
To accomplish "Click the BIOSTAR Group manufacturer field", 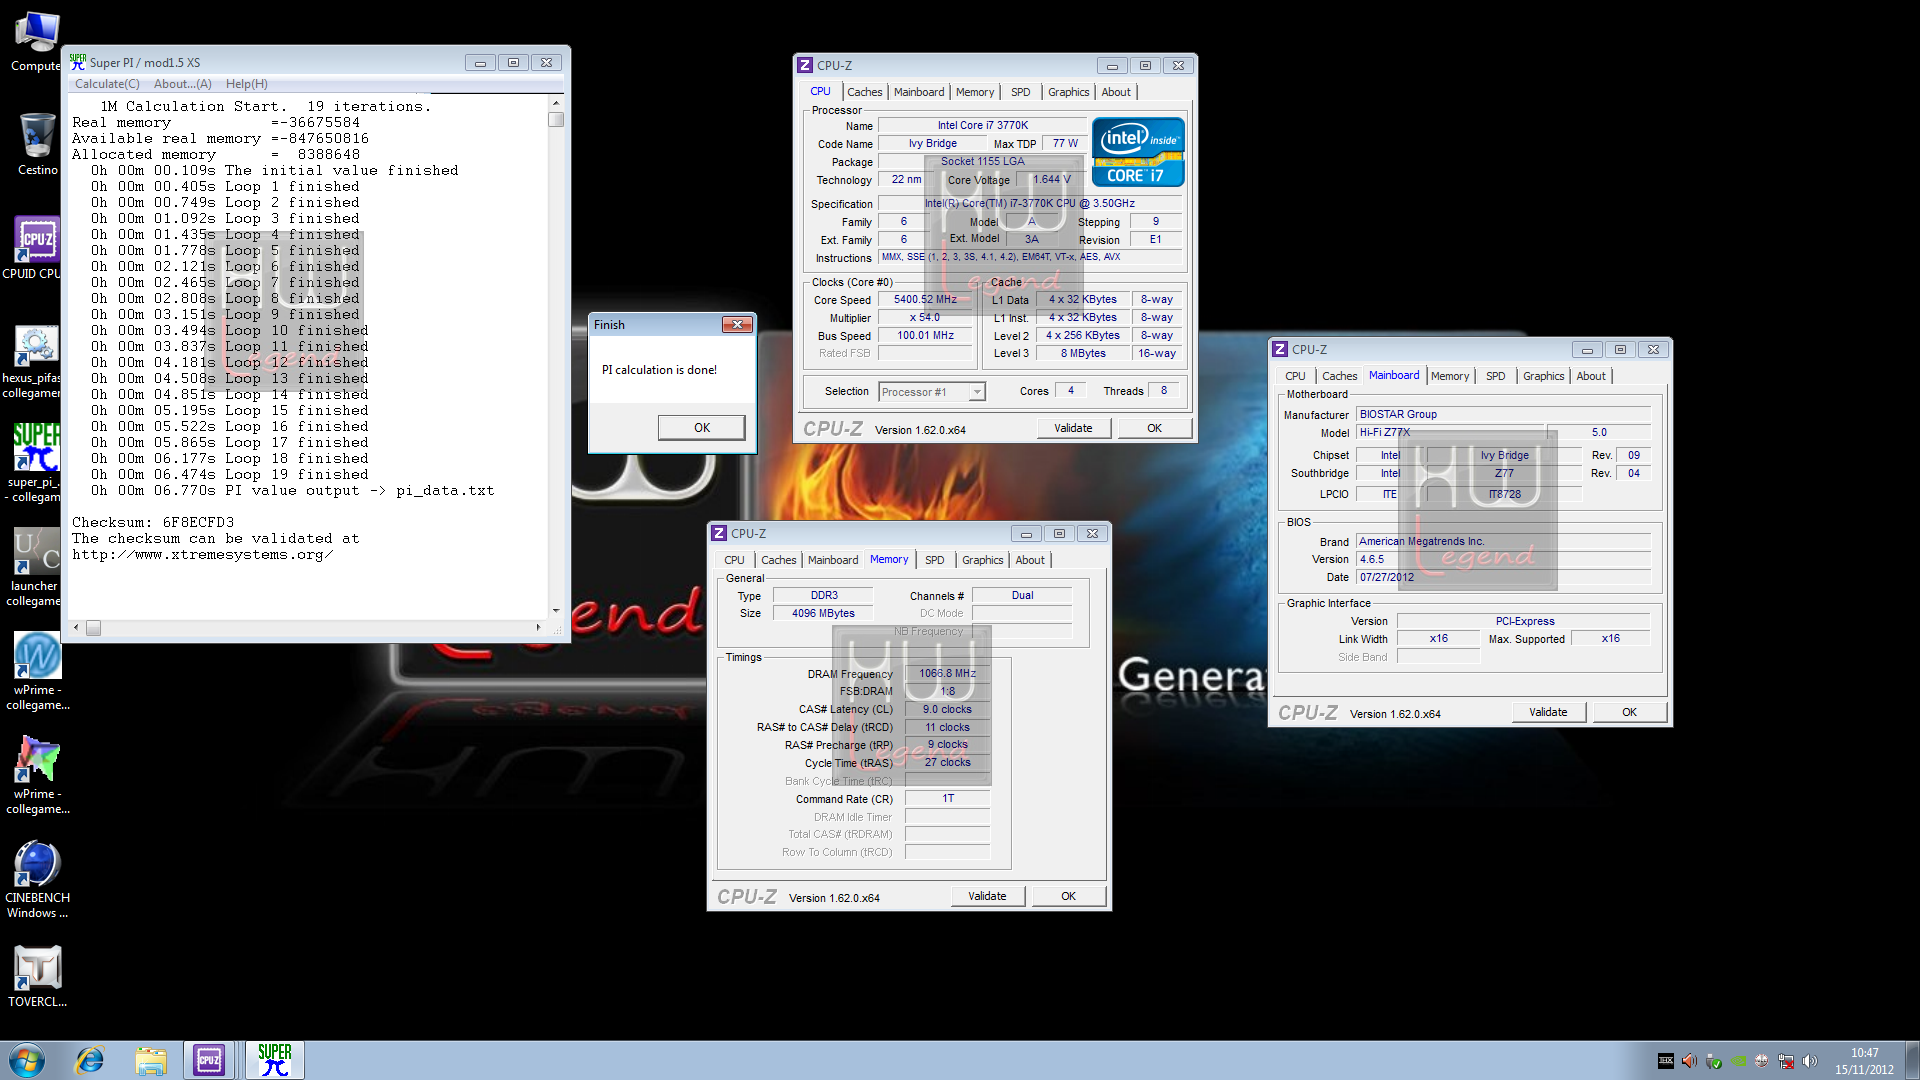I will coord(1503,414).
